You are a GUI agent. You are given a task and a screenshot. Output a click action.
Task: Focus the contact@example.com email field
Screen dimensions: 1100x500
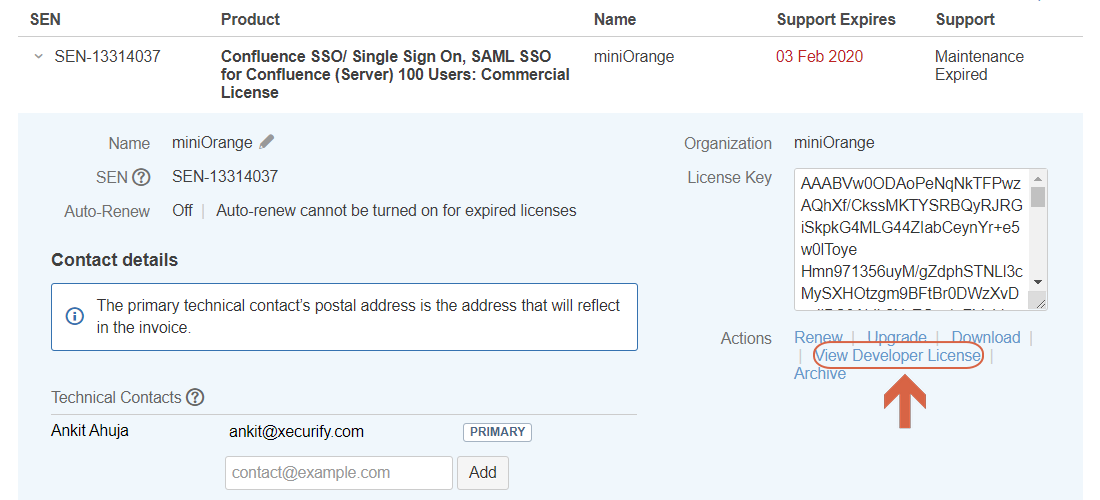click(x=339, y=473)
